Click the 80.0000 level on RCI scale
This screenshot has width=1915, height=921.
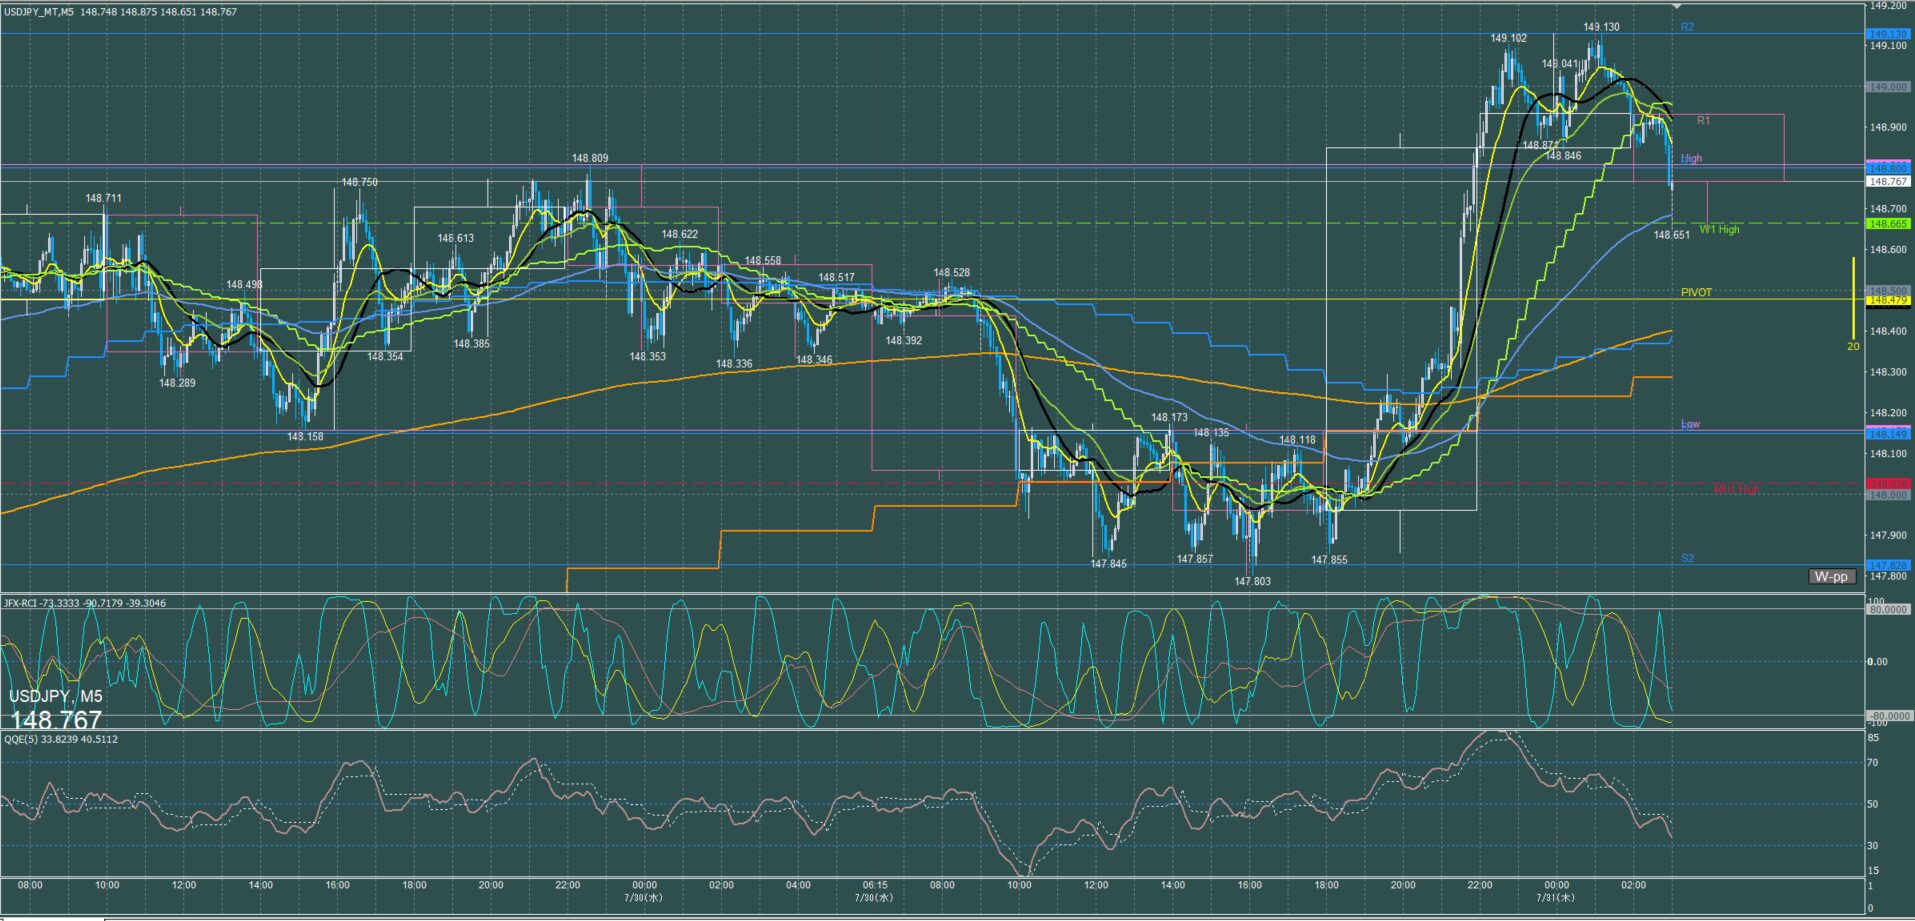(1888, 609)
